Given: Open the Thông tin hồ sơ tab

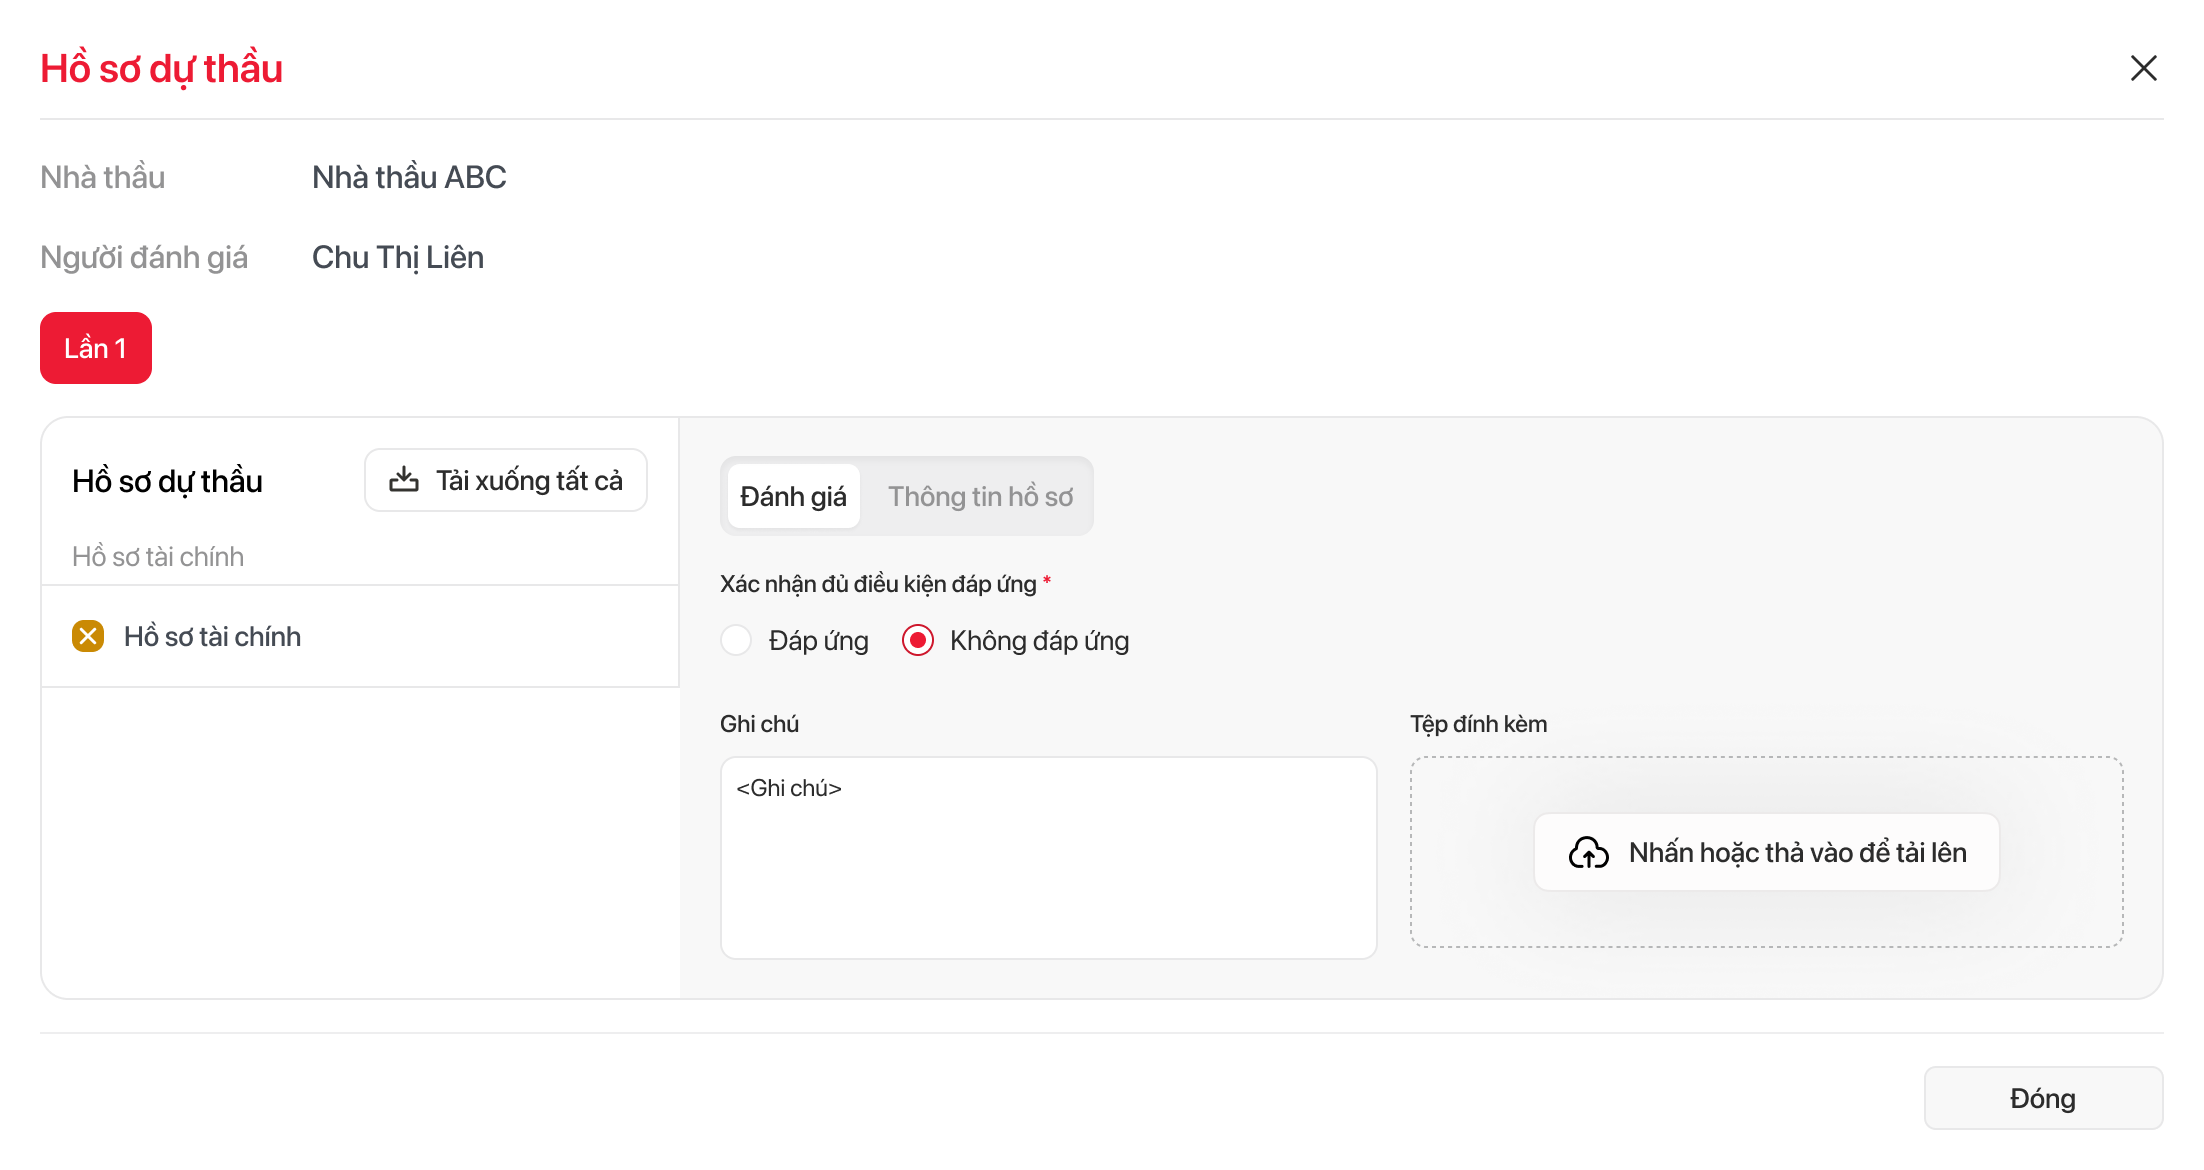Looking at the screenshot, I should pyautogui.click(x=980, y=496).
